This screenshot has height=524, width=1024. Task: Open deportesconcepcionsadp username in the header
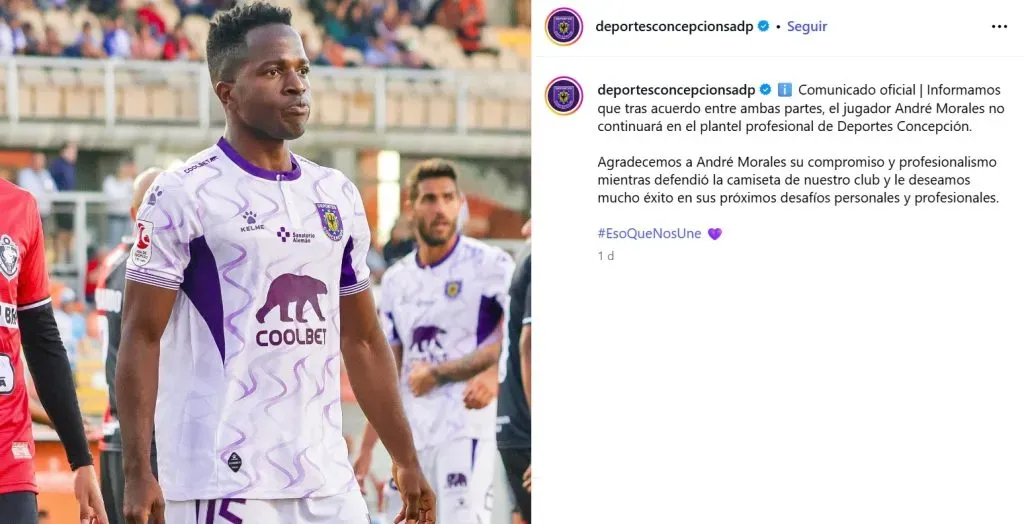pyautogui.click(x=675, y=27)
